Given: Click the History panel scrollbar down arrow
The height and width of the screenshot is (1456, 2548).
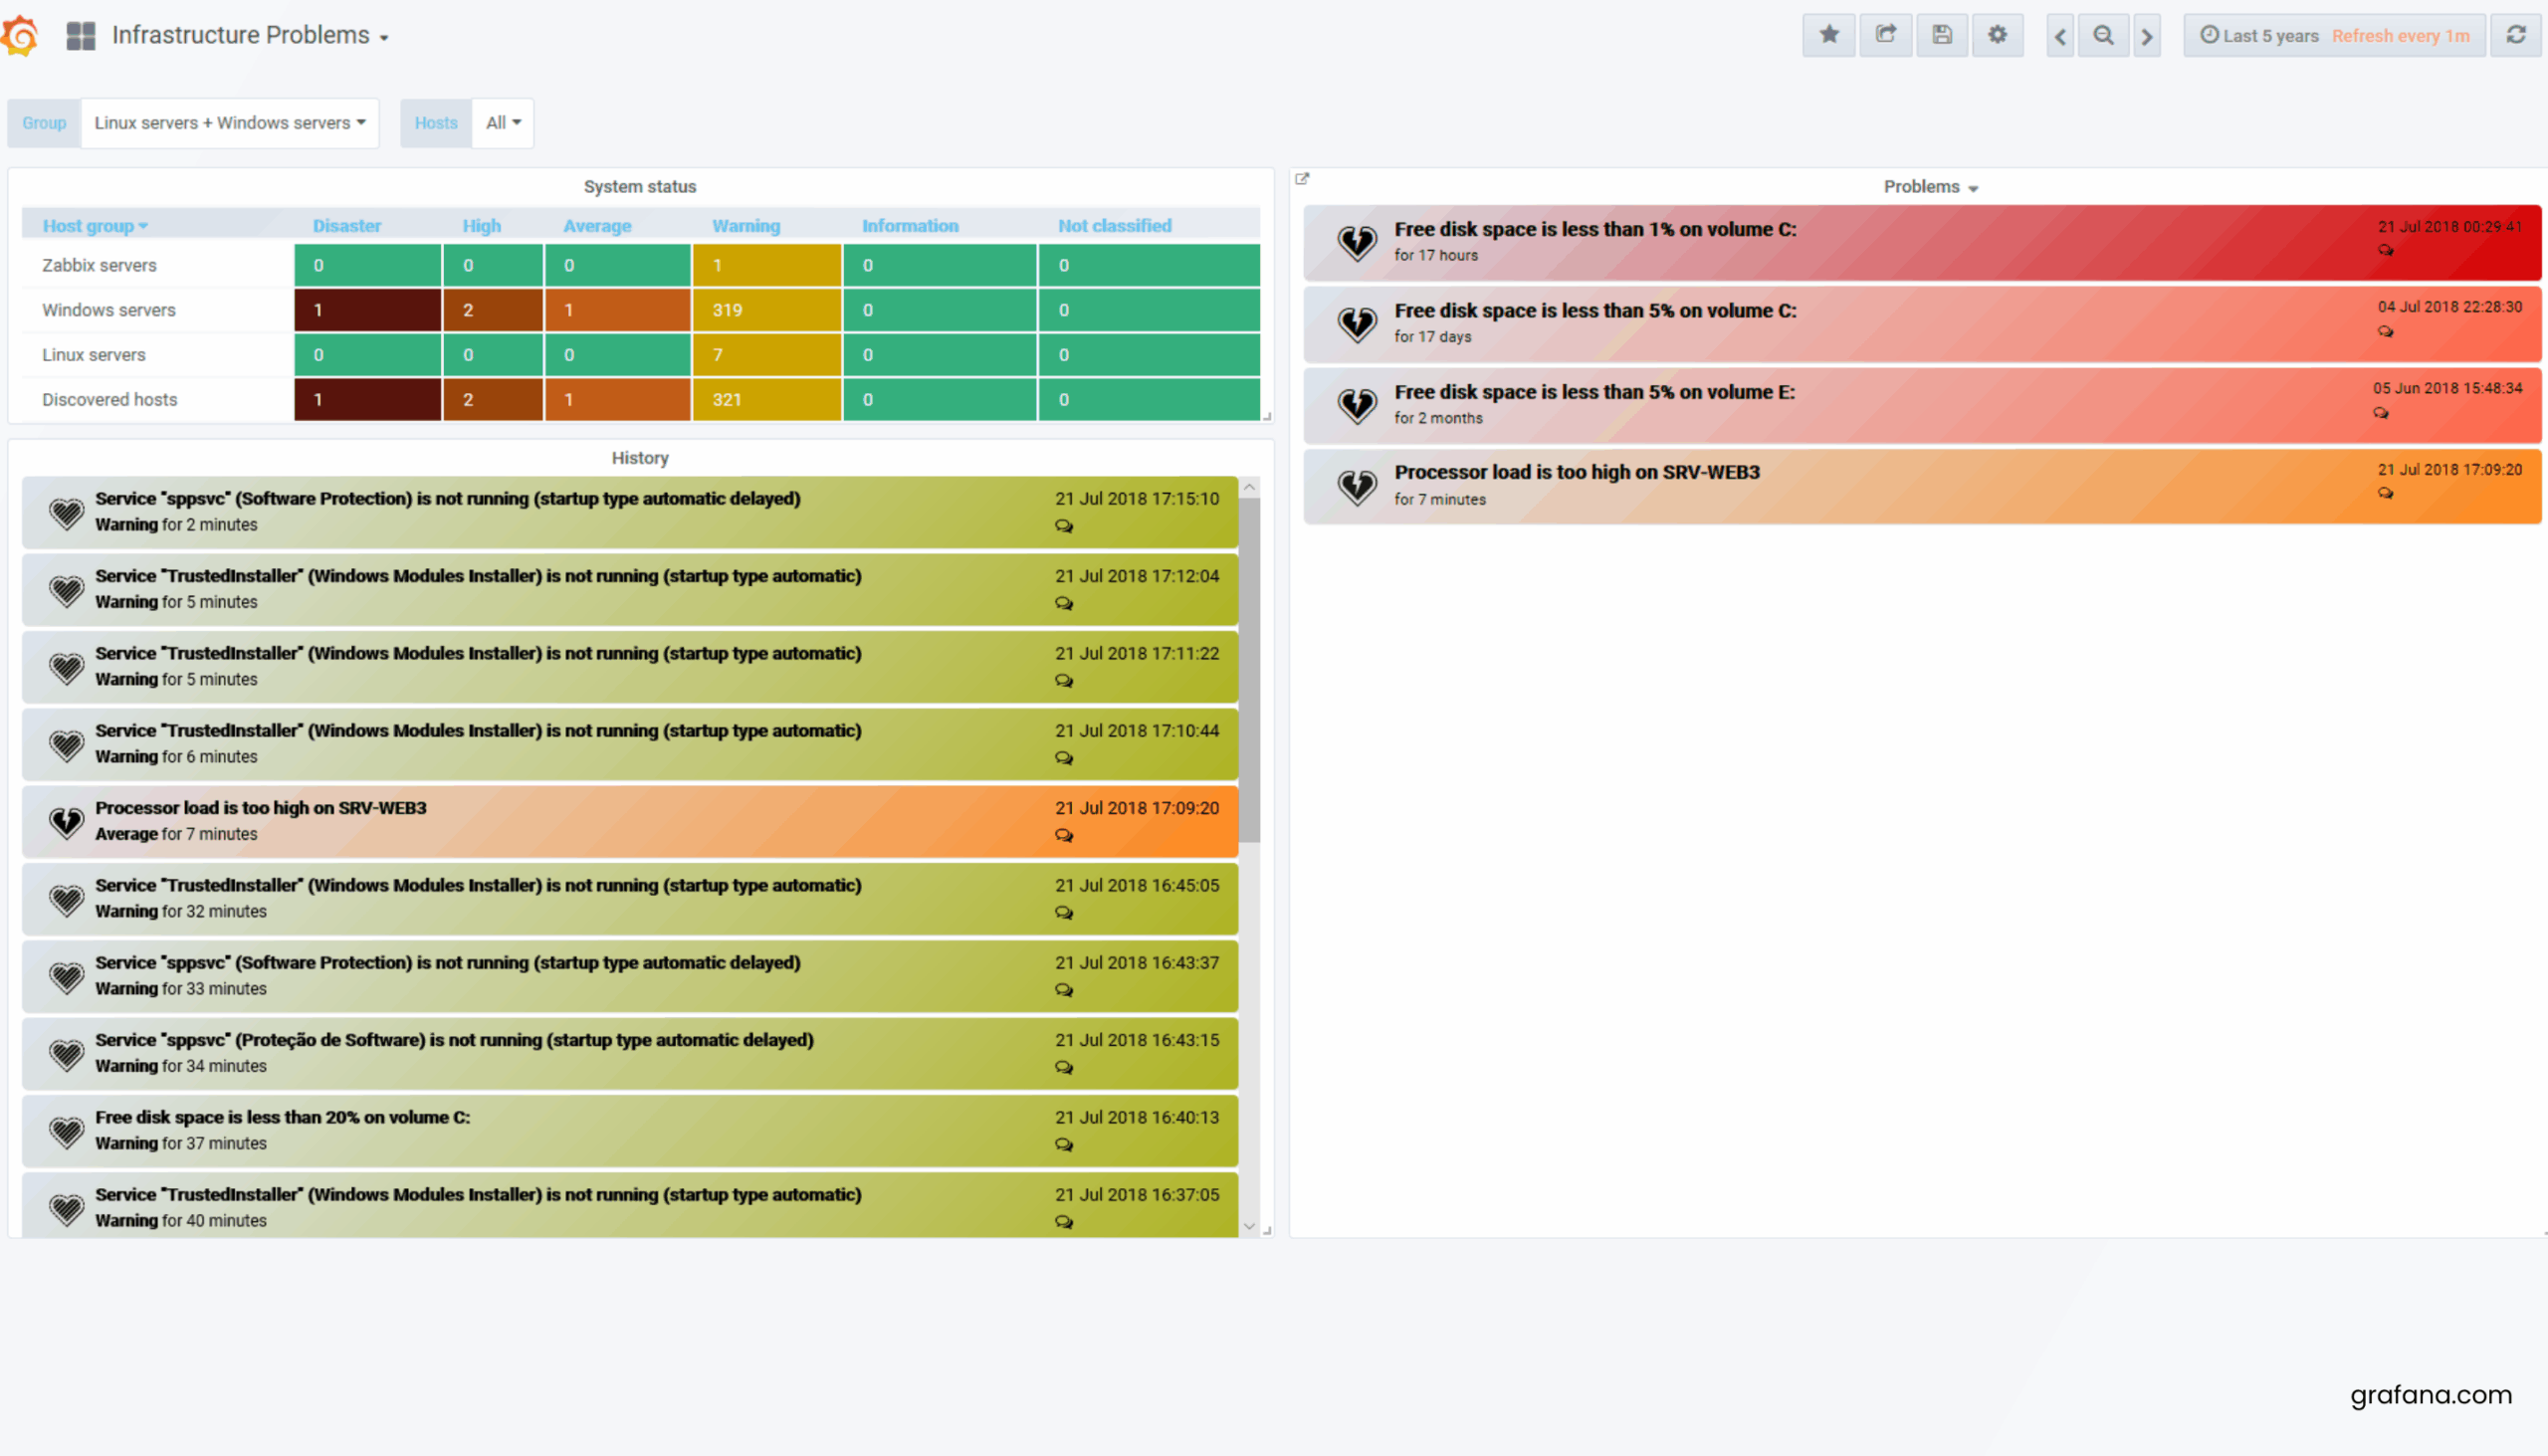Looking at the screenshot, I should [1249, 1226].
